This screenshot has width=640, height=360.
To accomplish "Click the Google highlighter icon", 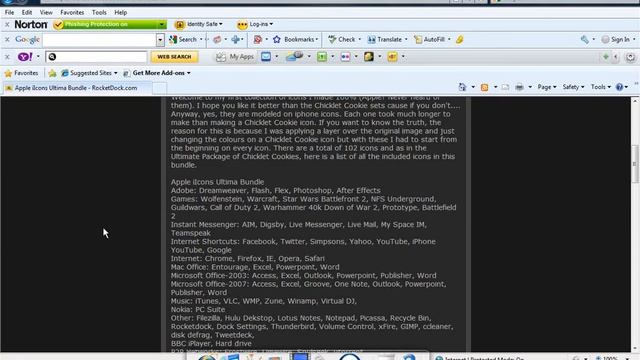I will 460,40.
